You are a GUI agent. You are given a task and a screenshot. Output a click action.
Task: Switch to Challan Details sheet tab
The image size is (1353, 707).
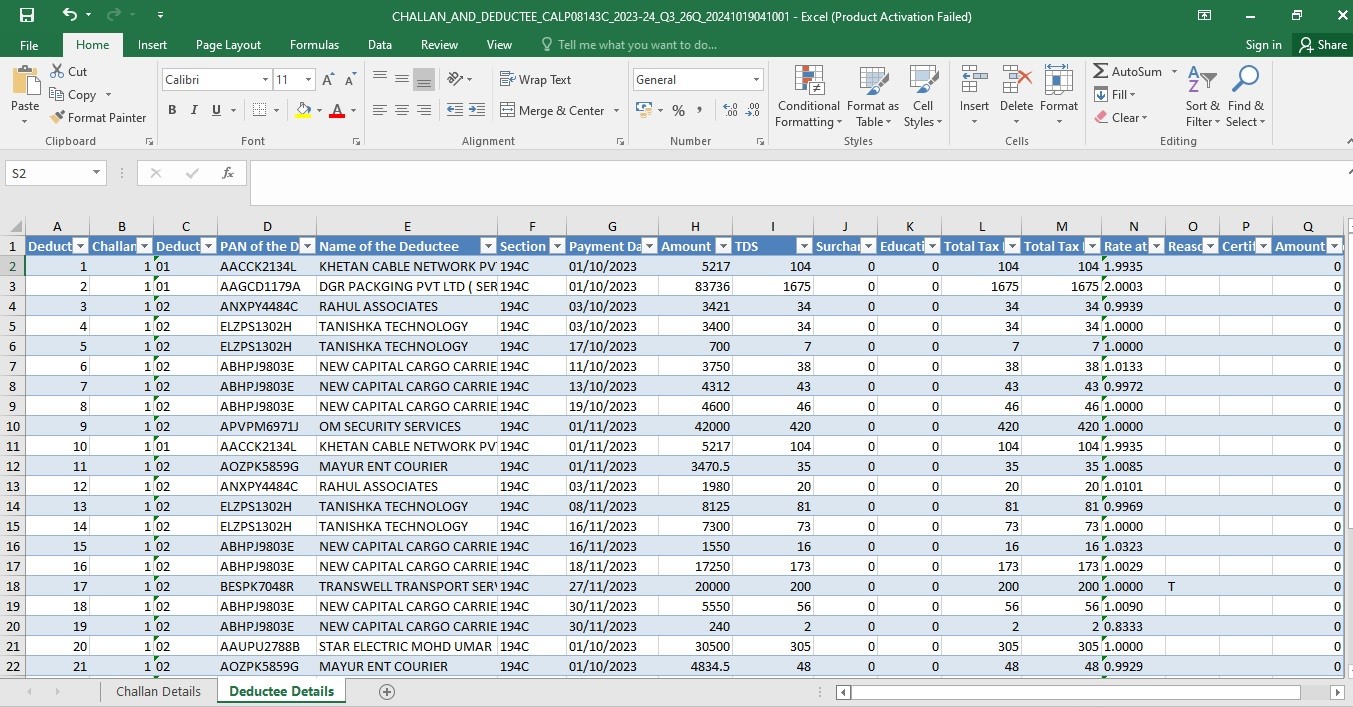click(x=158, y=691)
